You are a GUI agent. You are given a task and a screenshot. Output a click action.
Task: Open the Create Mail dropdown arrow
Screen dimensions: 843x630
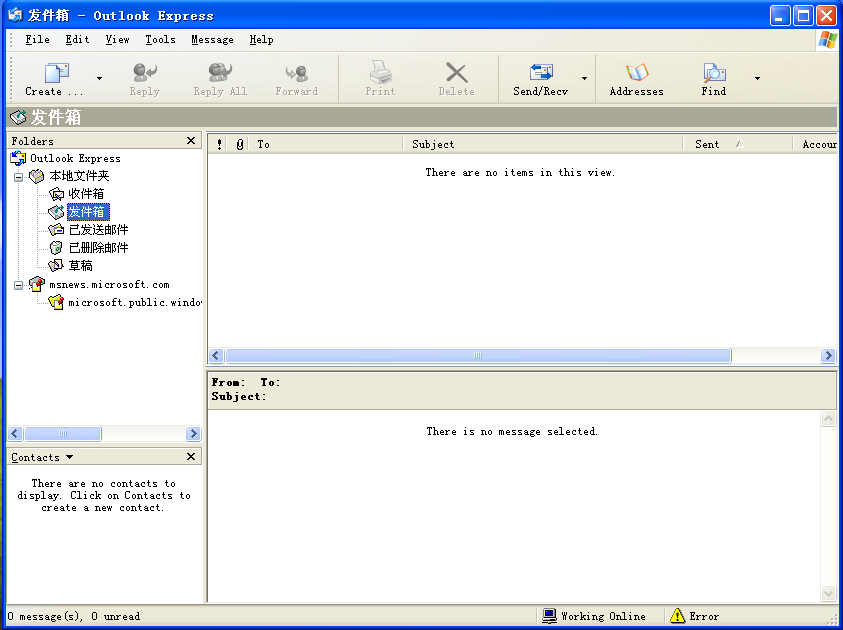point(99,78)
